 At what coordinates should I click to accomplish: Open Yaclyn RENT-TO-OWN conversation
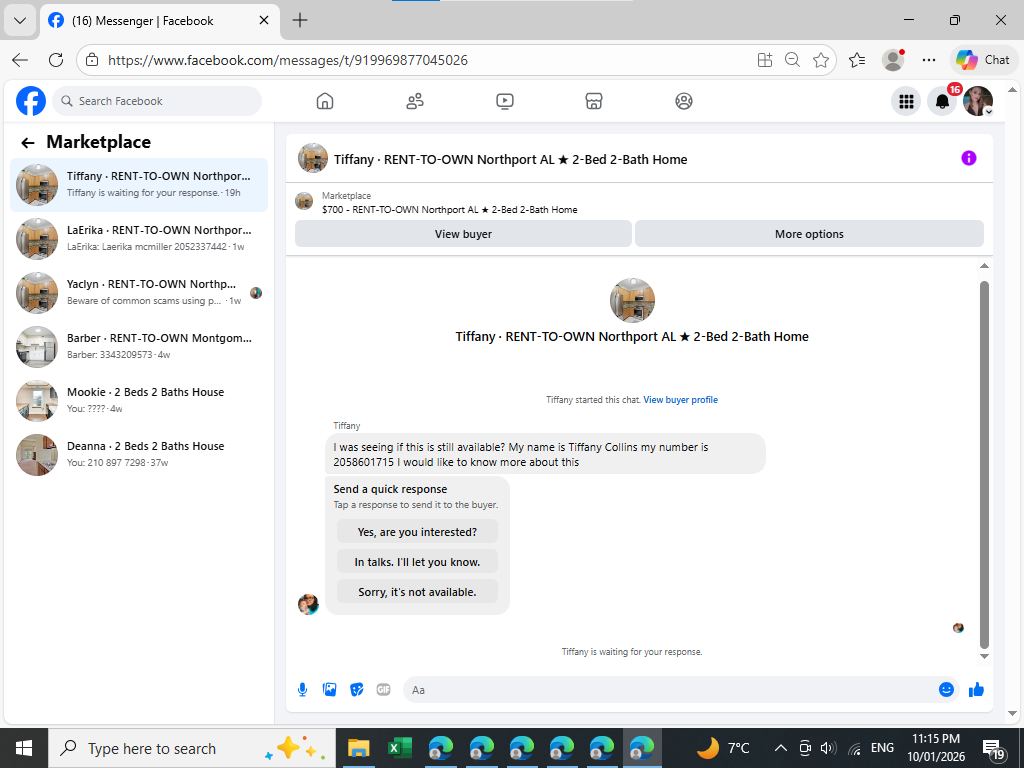(138, 293)
